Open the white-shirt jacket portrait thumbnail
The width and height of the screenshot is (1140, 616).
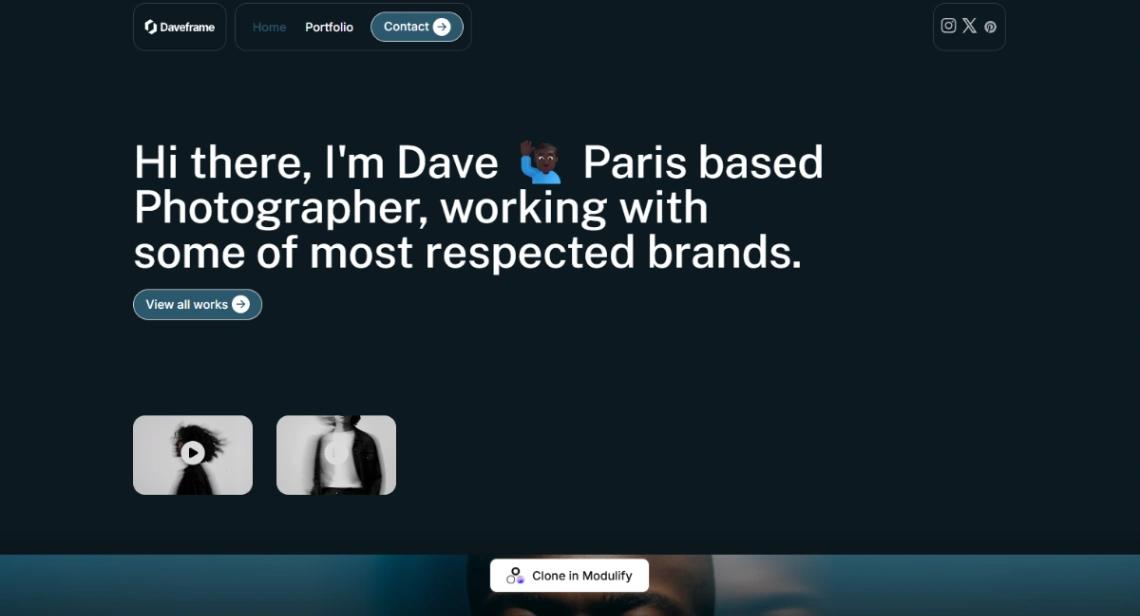(336, 455)
